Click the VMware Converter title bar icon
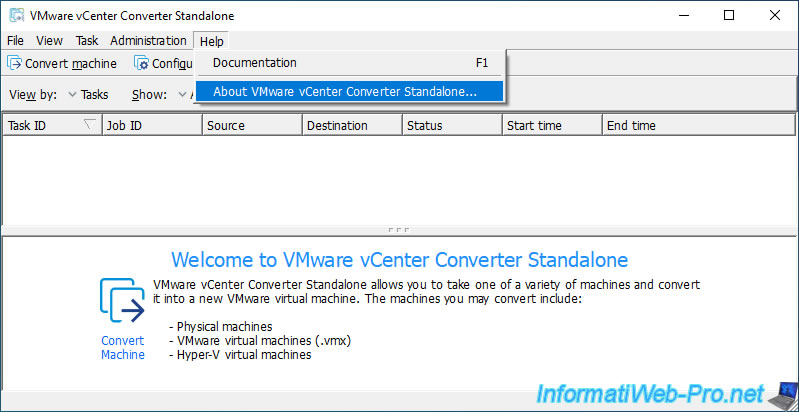Screen dimensions: 799x412 (16, 15)
